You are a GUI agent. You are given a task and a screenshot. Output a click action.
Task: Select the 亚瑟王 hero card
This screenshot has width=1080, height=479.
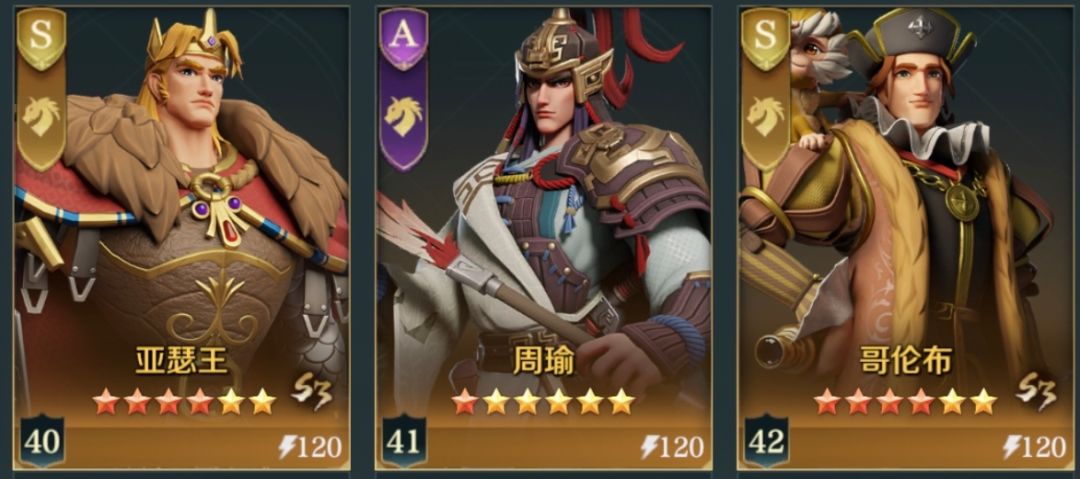(x=181, y=238)
